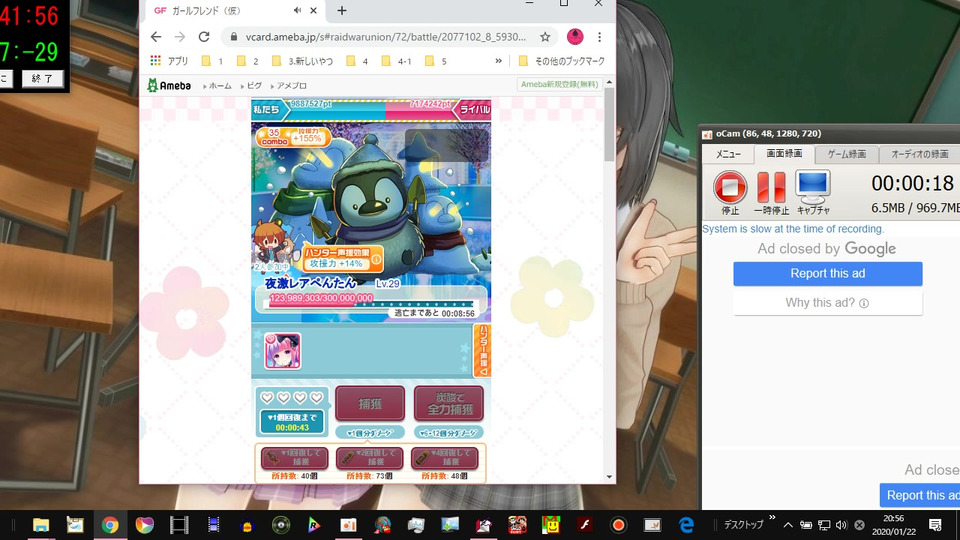Open bookmark folder 5
Image resolution: width=960 pixels, height=540 pixels.
436,61
